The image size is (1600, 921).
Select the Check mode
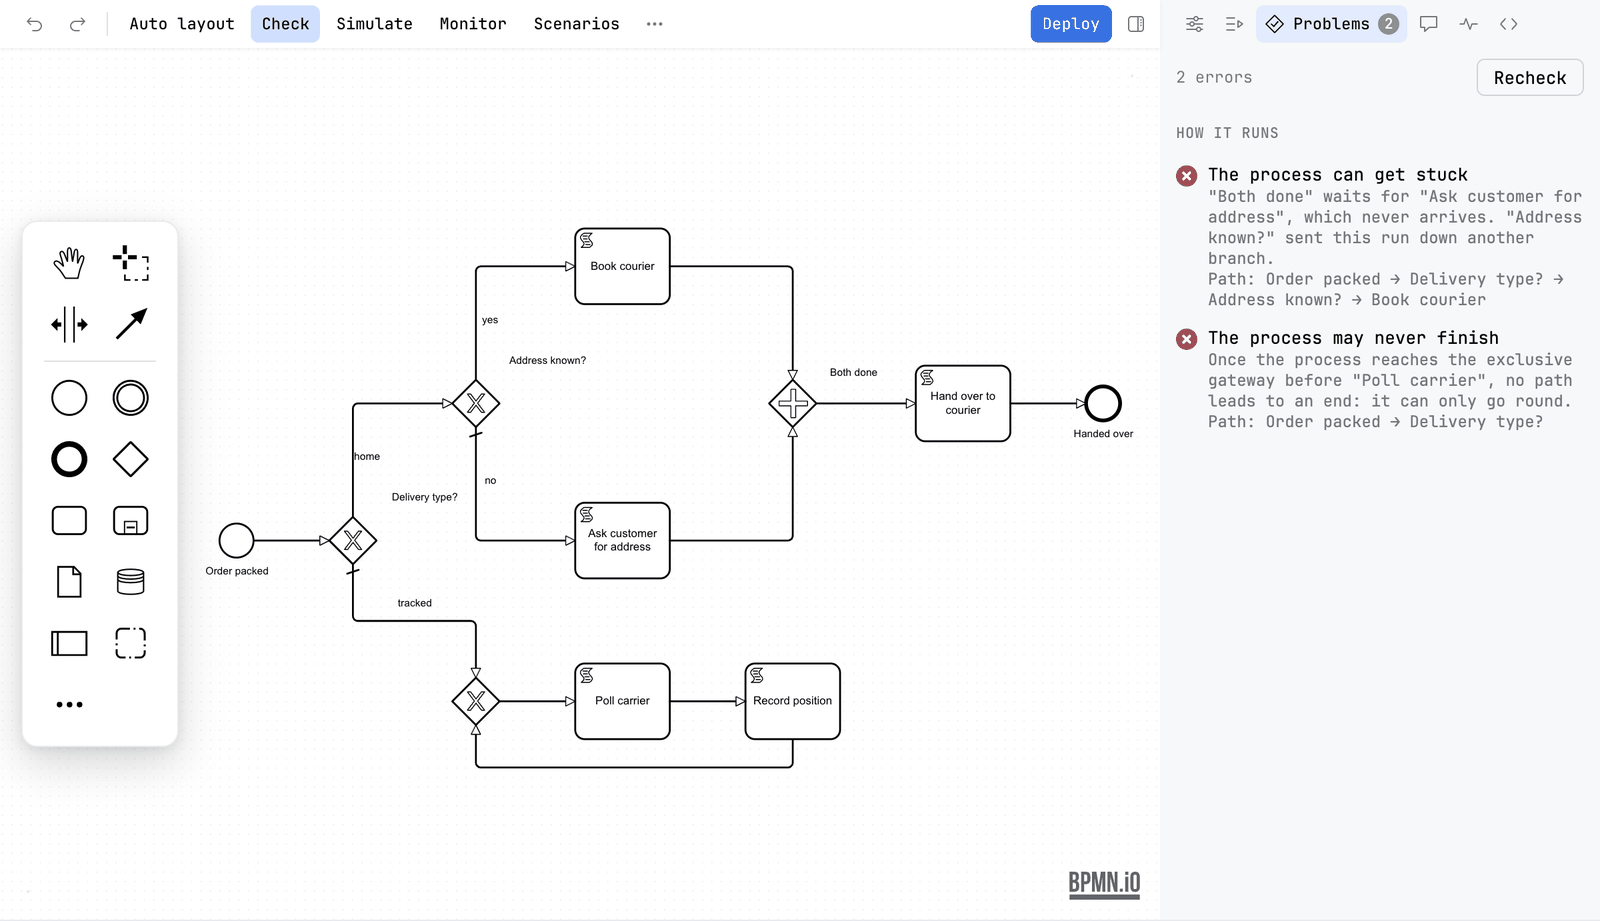pyautogui.click(x=286, y=24)
